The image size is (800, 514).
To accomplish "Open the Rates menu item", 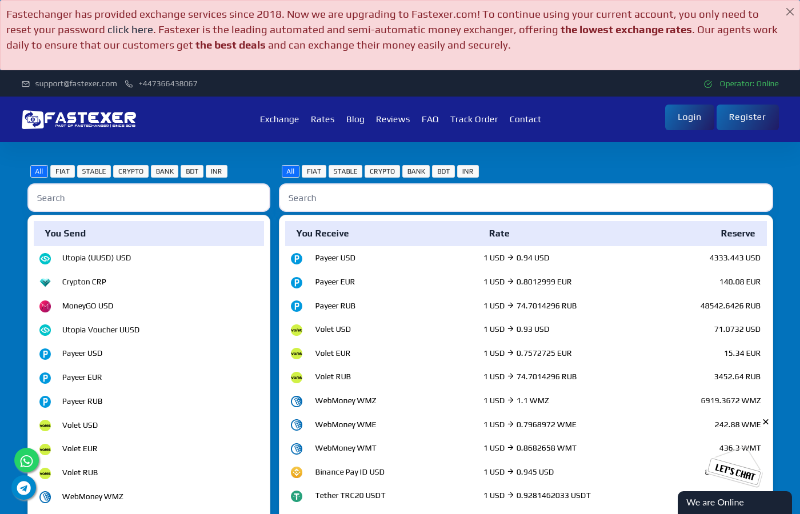I will 322,119.
